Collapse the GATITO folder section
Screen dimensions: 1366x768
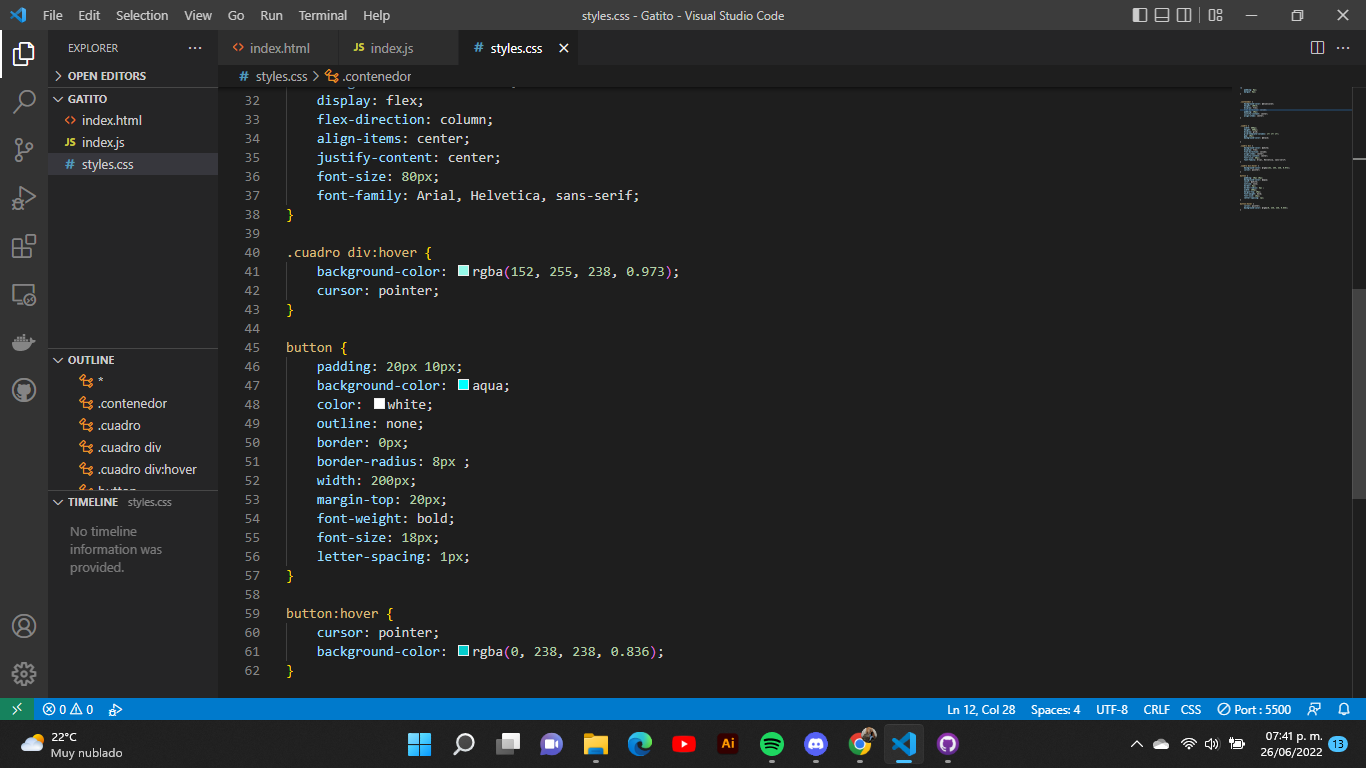(x=133, y=99)
